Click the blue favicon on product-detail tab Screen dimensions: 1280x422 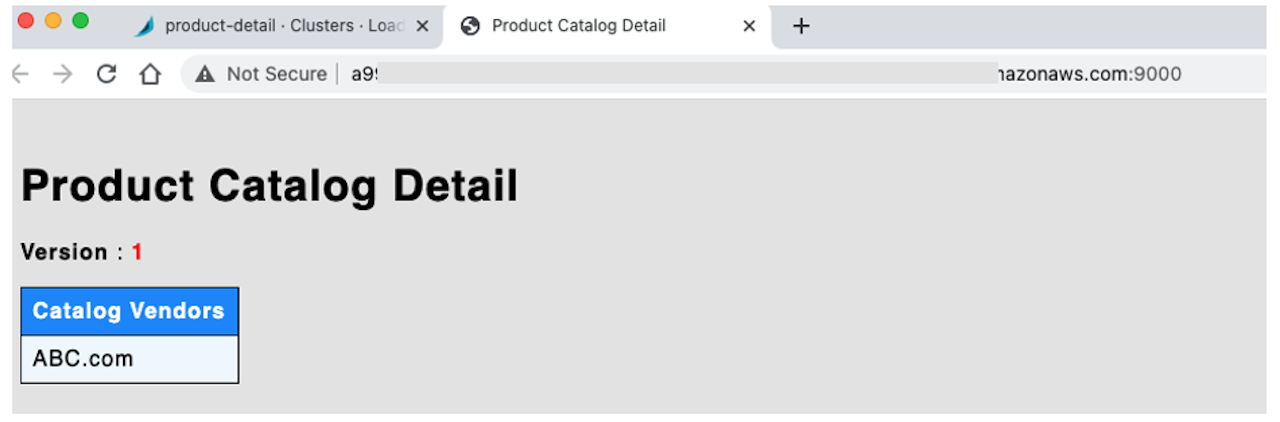tap(145, 26)
